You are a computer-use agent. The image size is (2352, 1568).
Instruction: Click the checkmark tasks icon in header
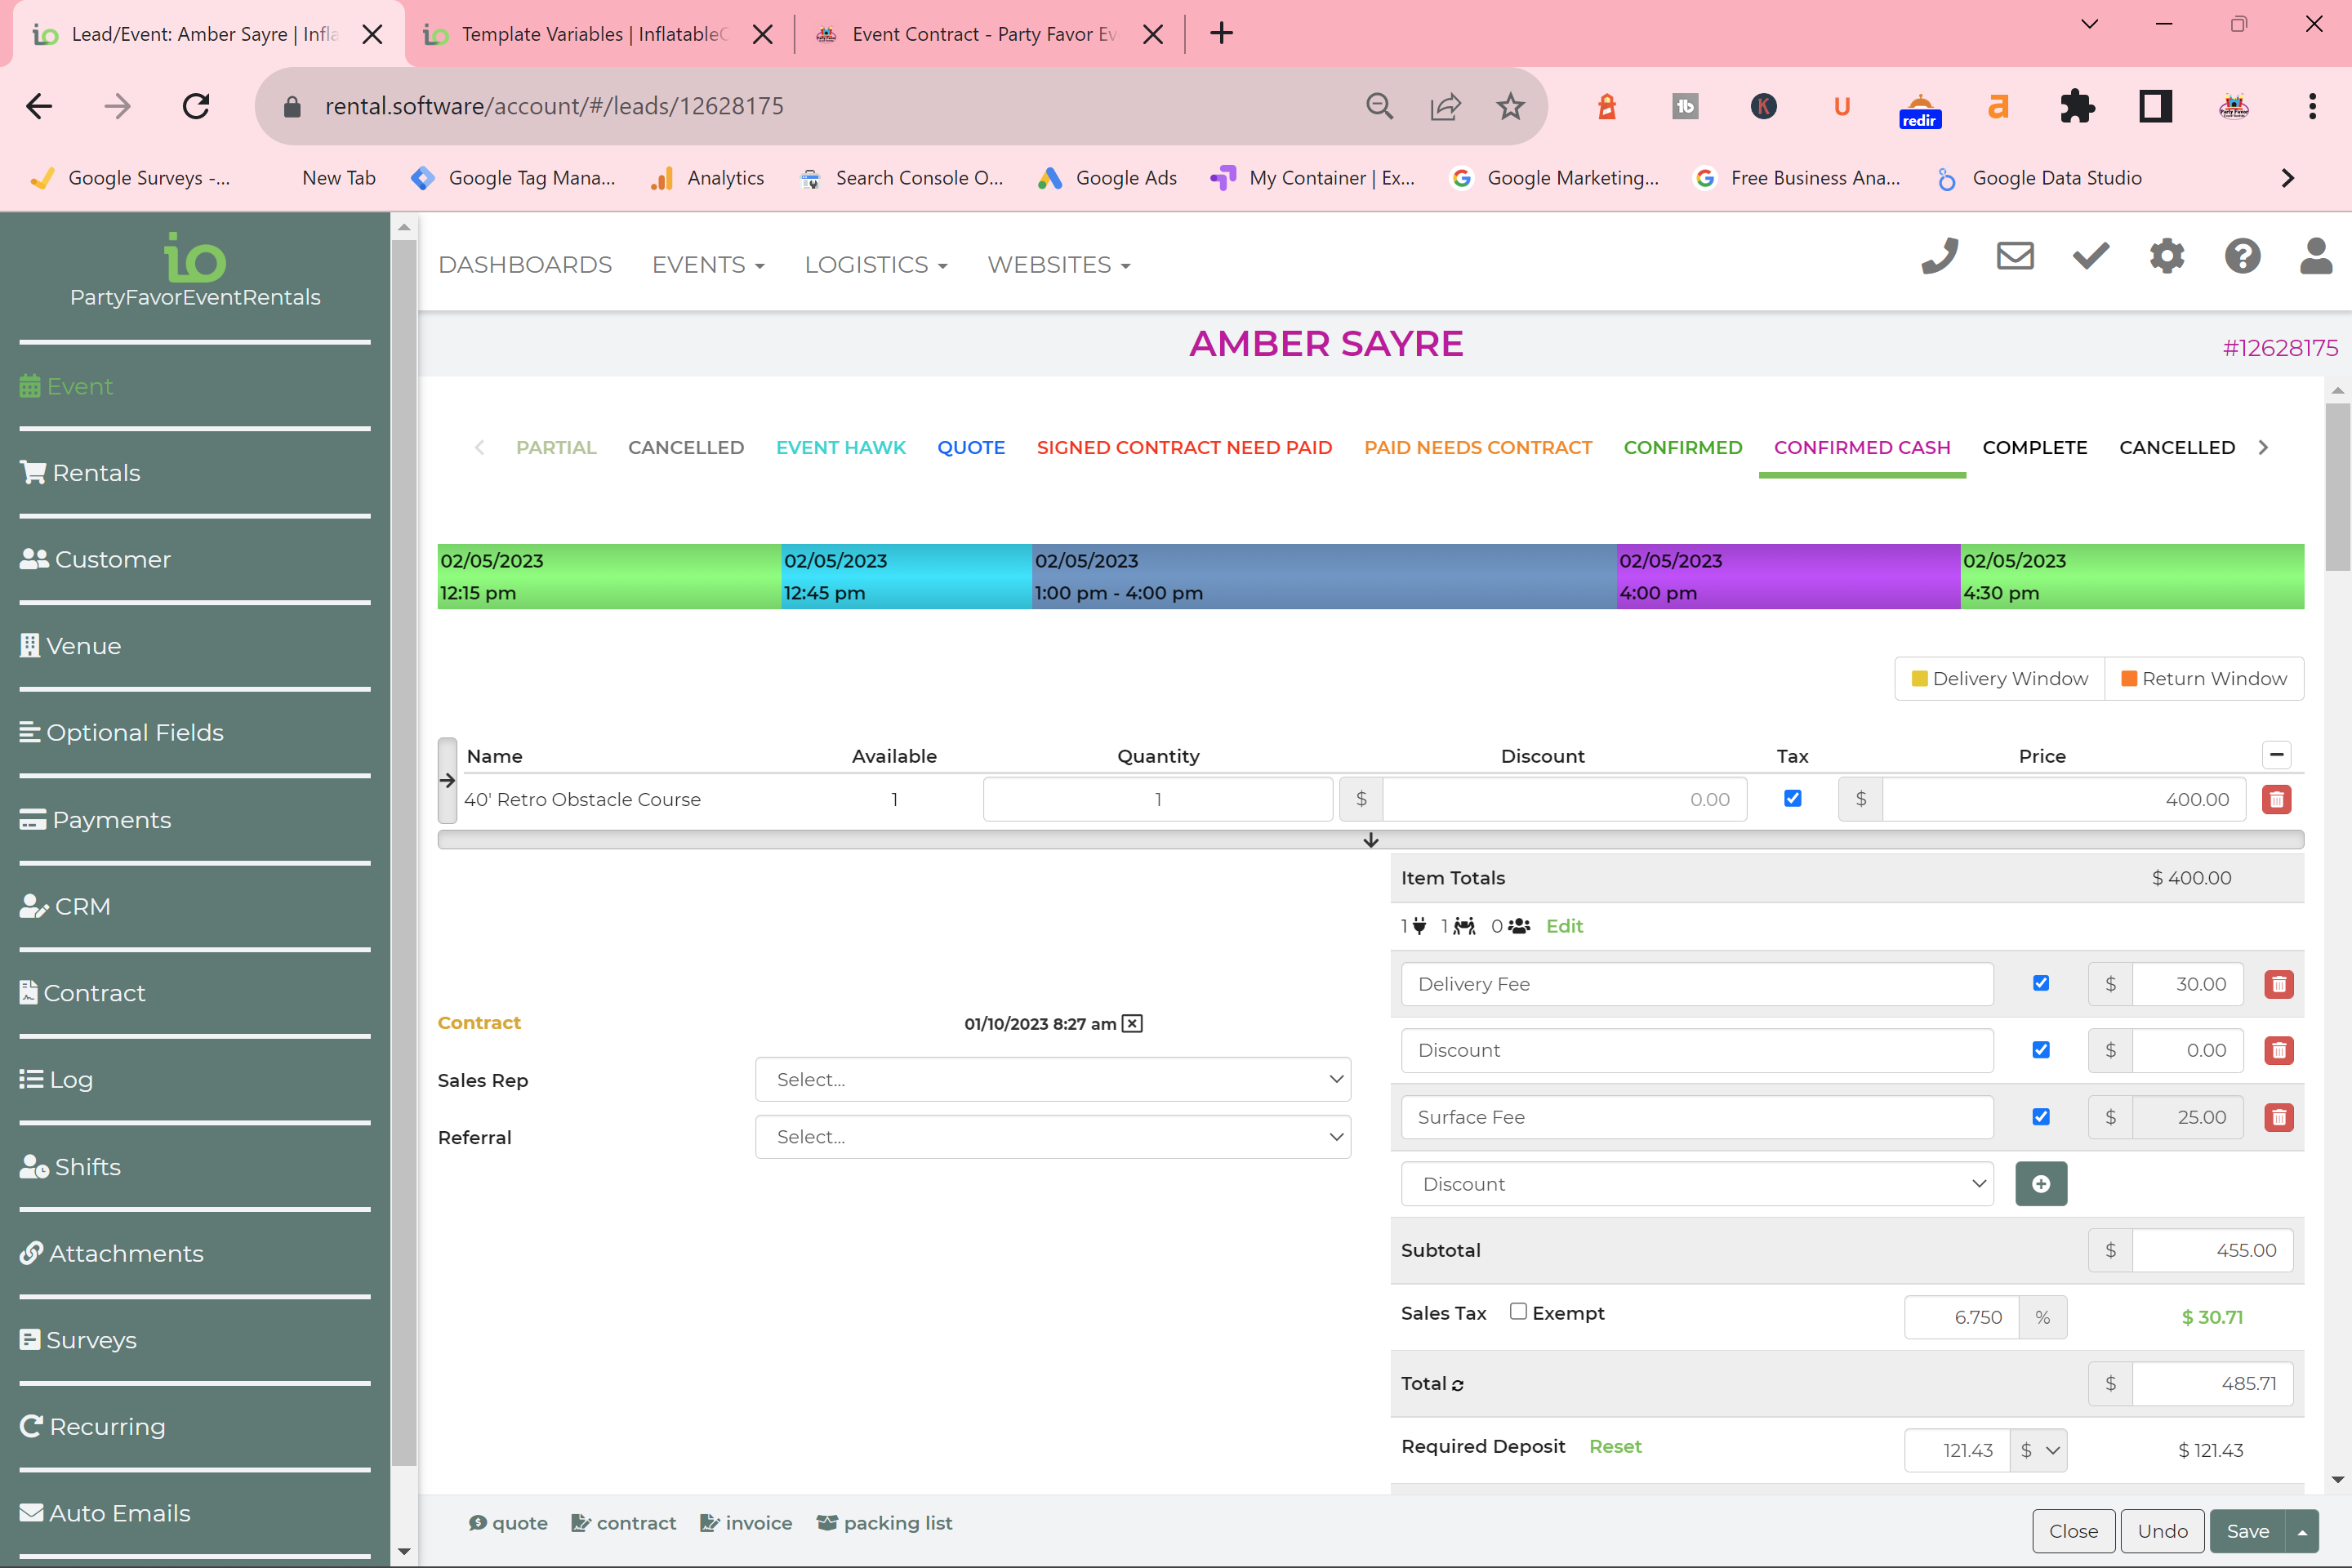(x=2090, y=256)
